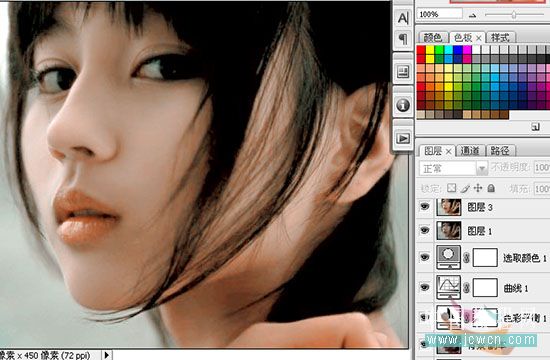Open the status bar arrow menu
This screenshot has height=360, width=550.
[x=107, y=355]
